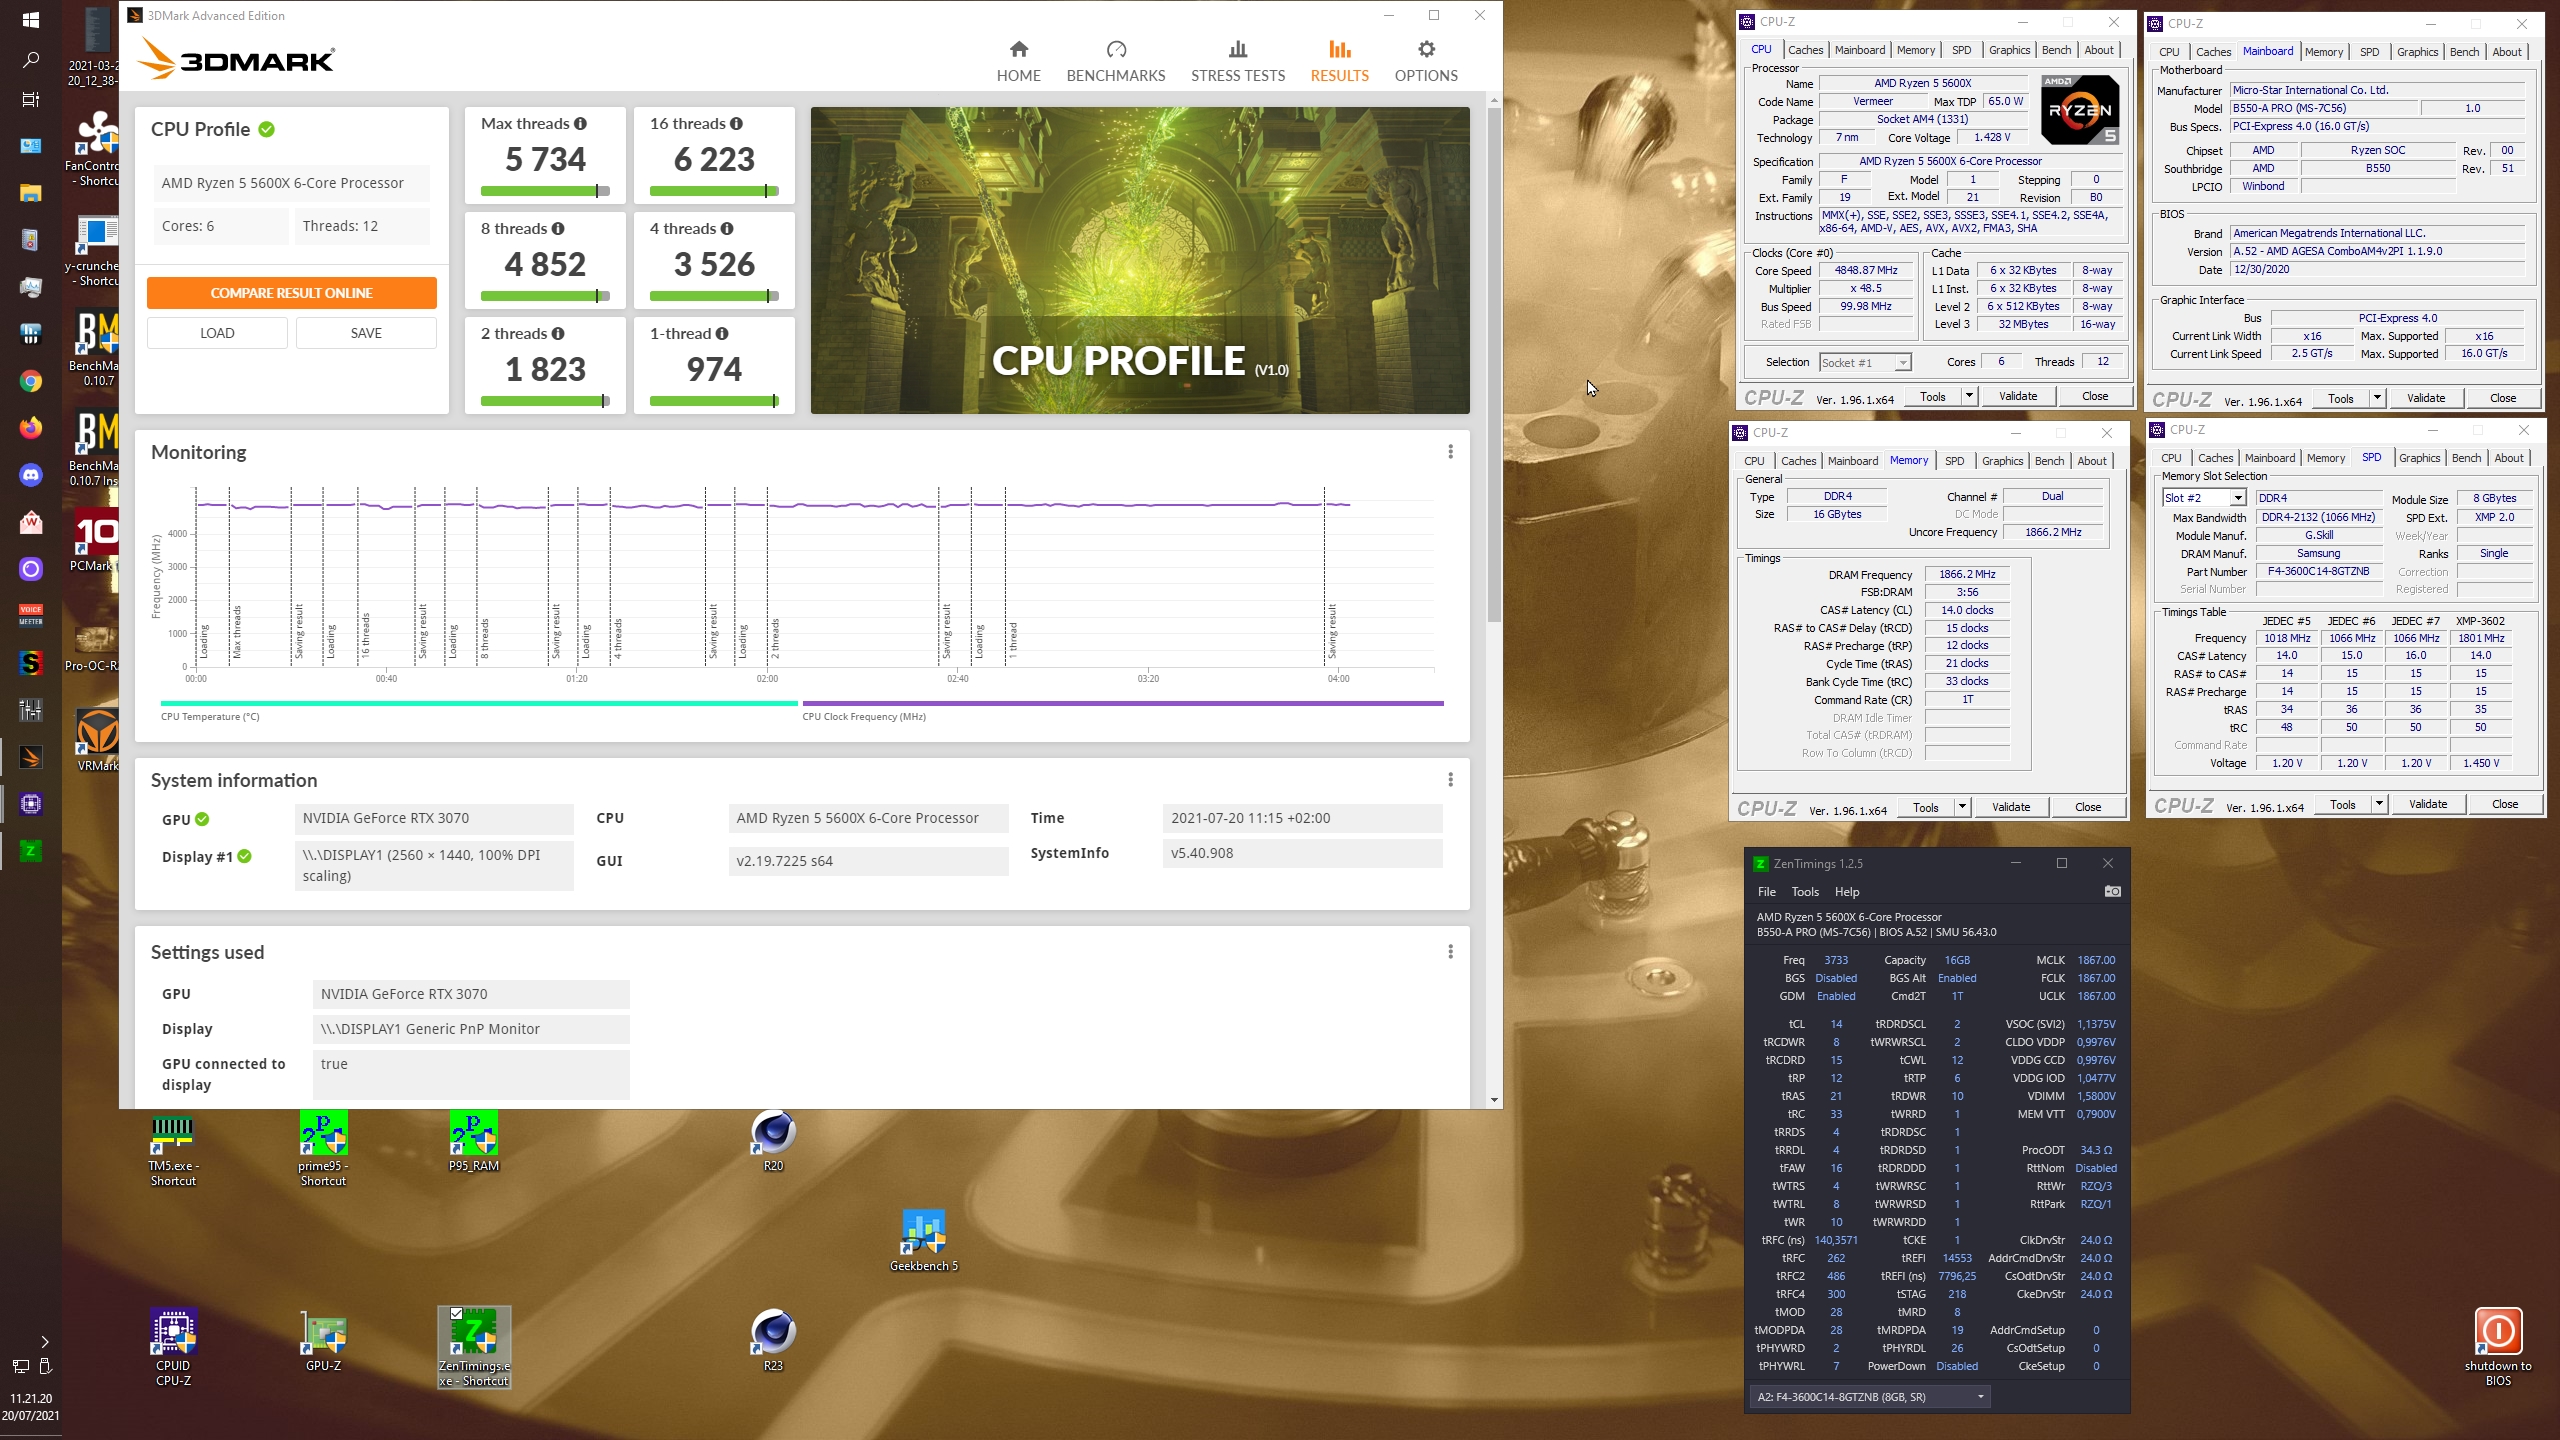Click the info icon beside Max threads
The width and height of the screenshot is (2560, 1440).
[x=580, y=124]
